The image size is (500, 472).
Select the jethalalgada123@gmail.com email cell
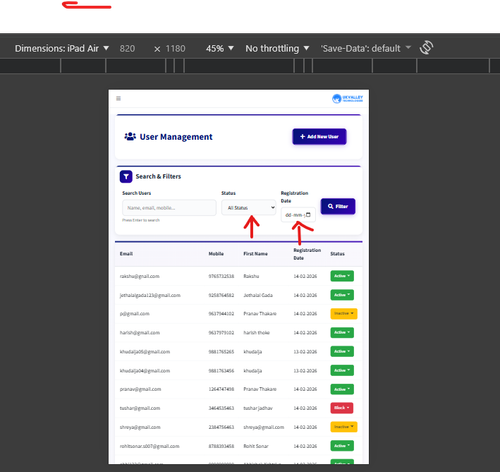tap(150, 295)
